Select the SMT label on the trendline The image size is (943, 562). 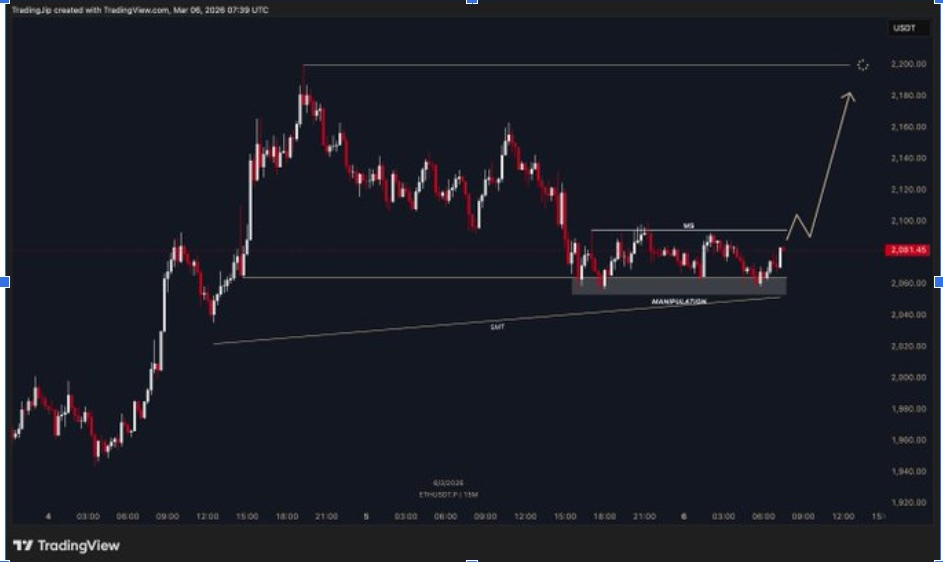click(497, 327)
